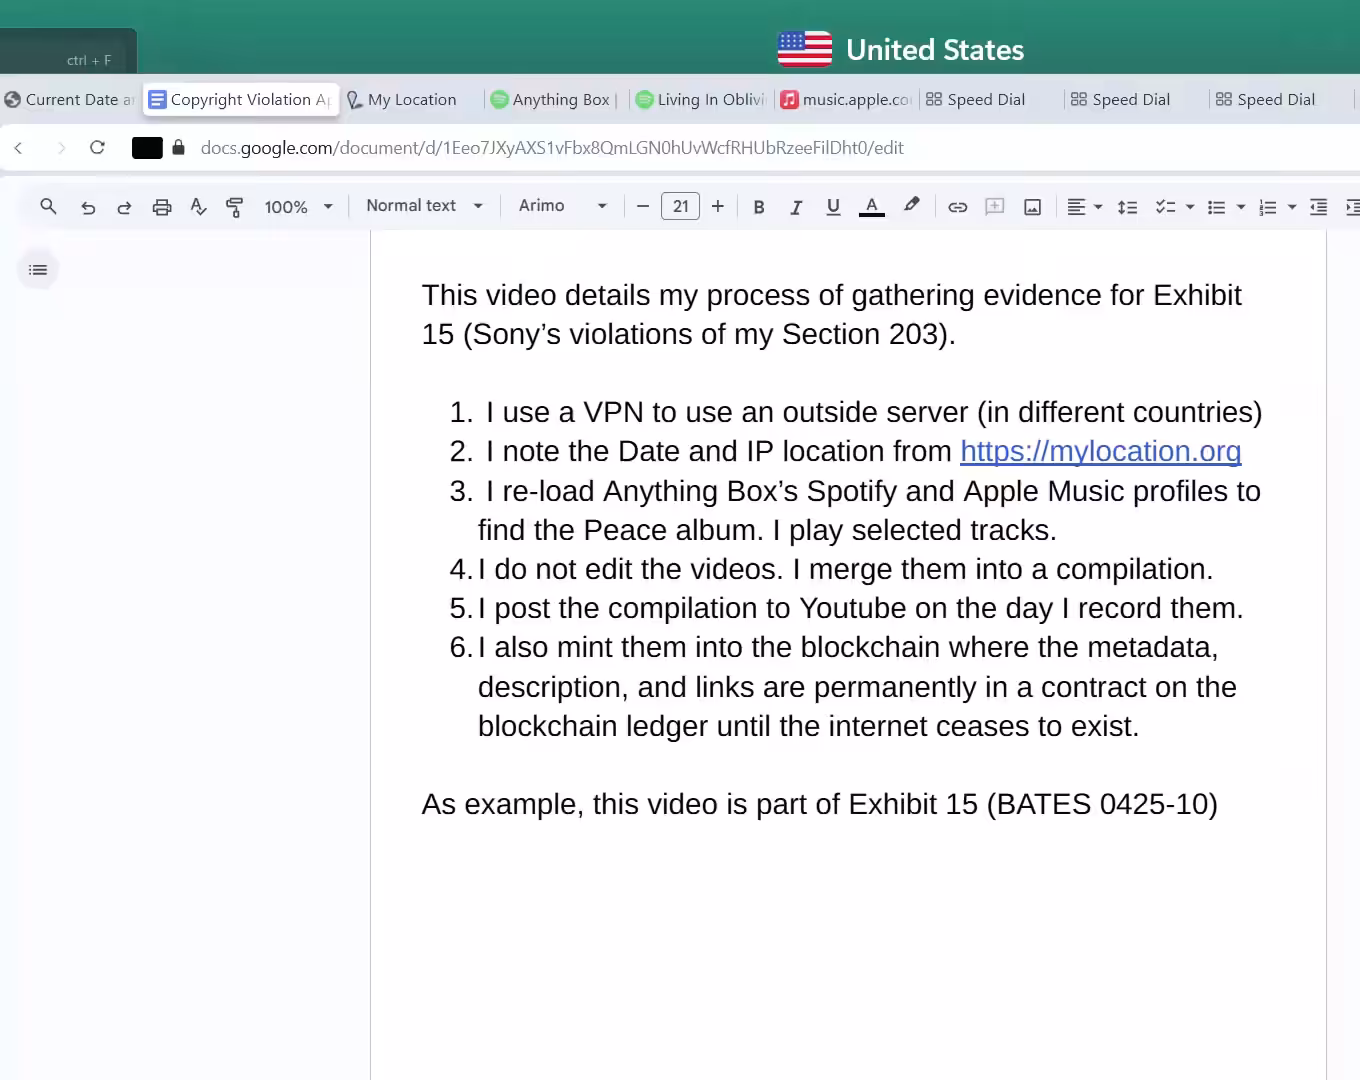Click the paragraph starting 'This video details'
This screenshot has height=1080, width=1360.
(831, 315)
